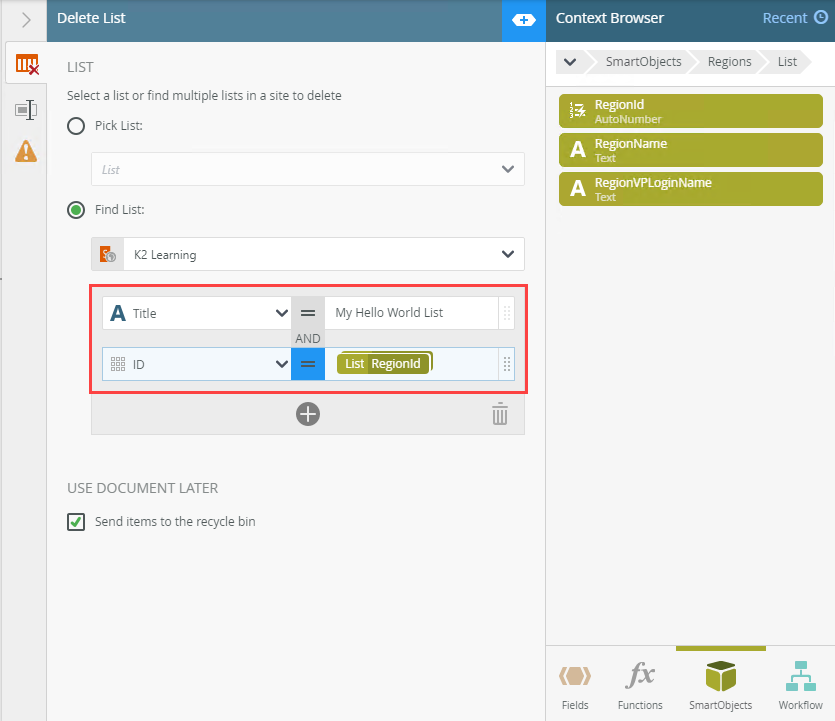Add a new filter with plus button
835x721 pixels.
[x=308, y=414]
